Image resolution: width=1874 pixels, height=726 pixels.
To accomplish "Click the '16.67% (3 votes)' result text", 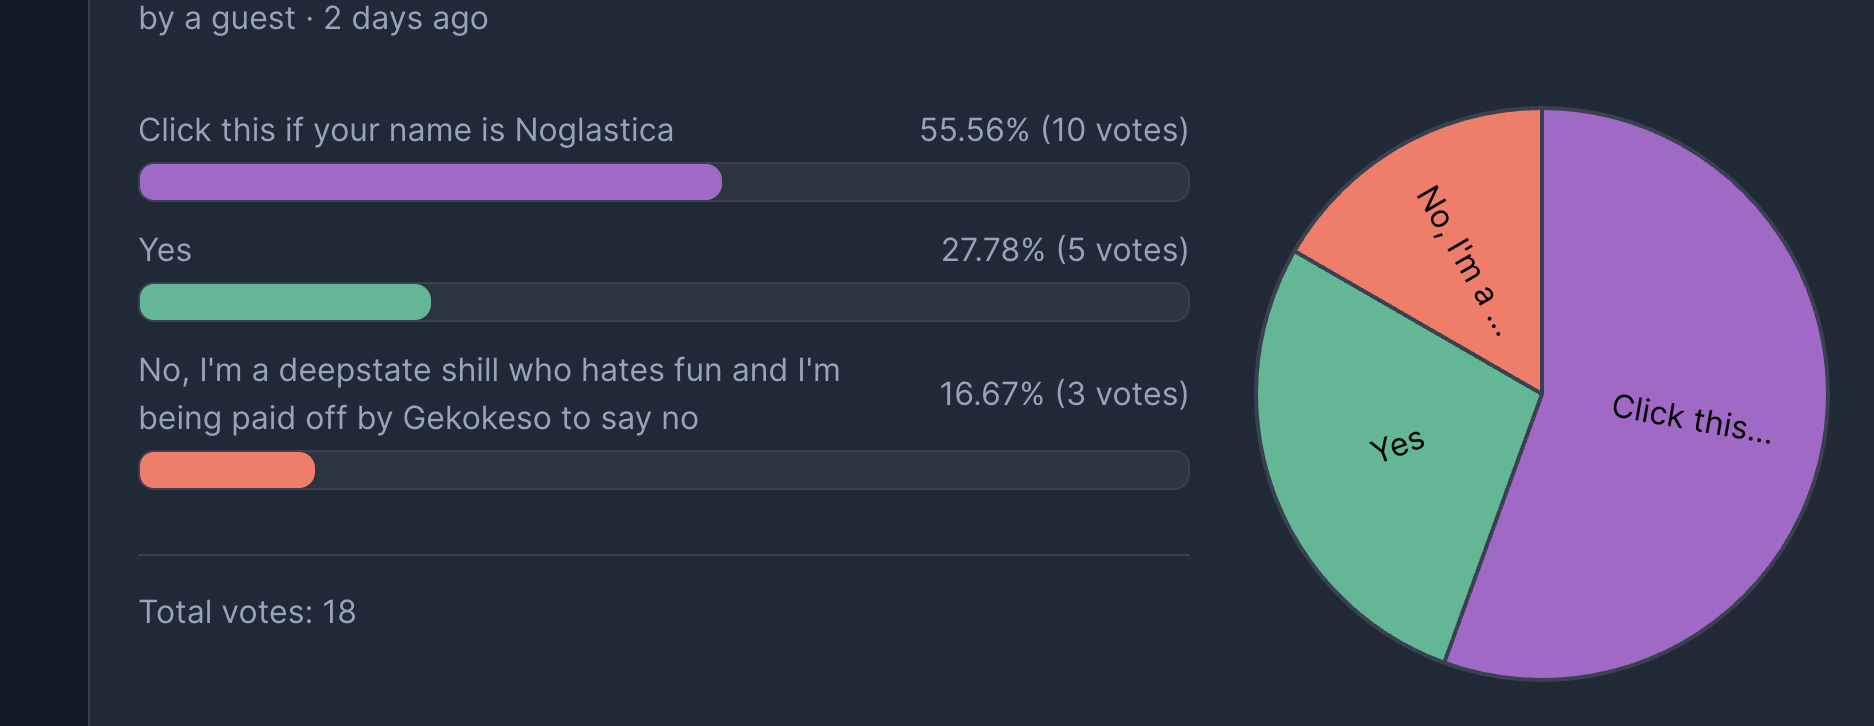I will pyautogui.click(x=1064, y=394).
